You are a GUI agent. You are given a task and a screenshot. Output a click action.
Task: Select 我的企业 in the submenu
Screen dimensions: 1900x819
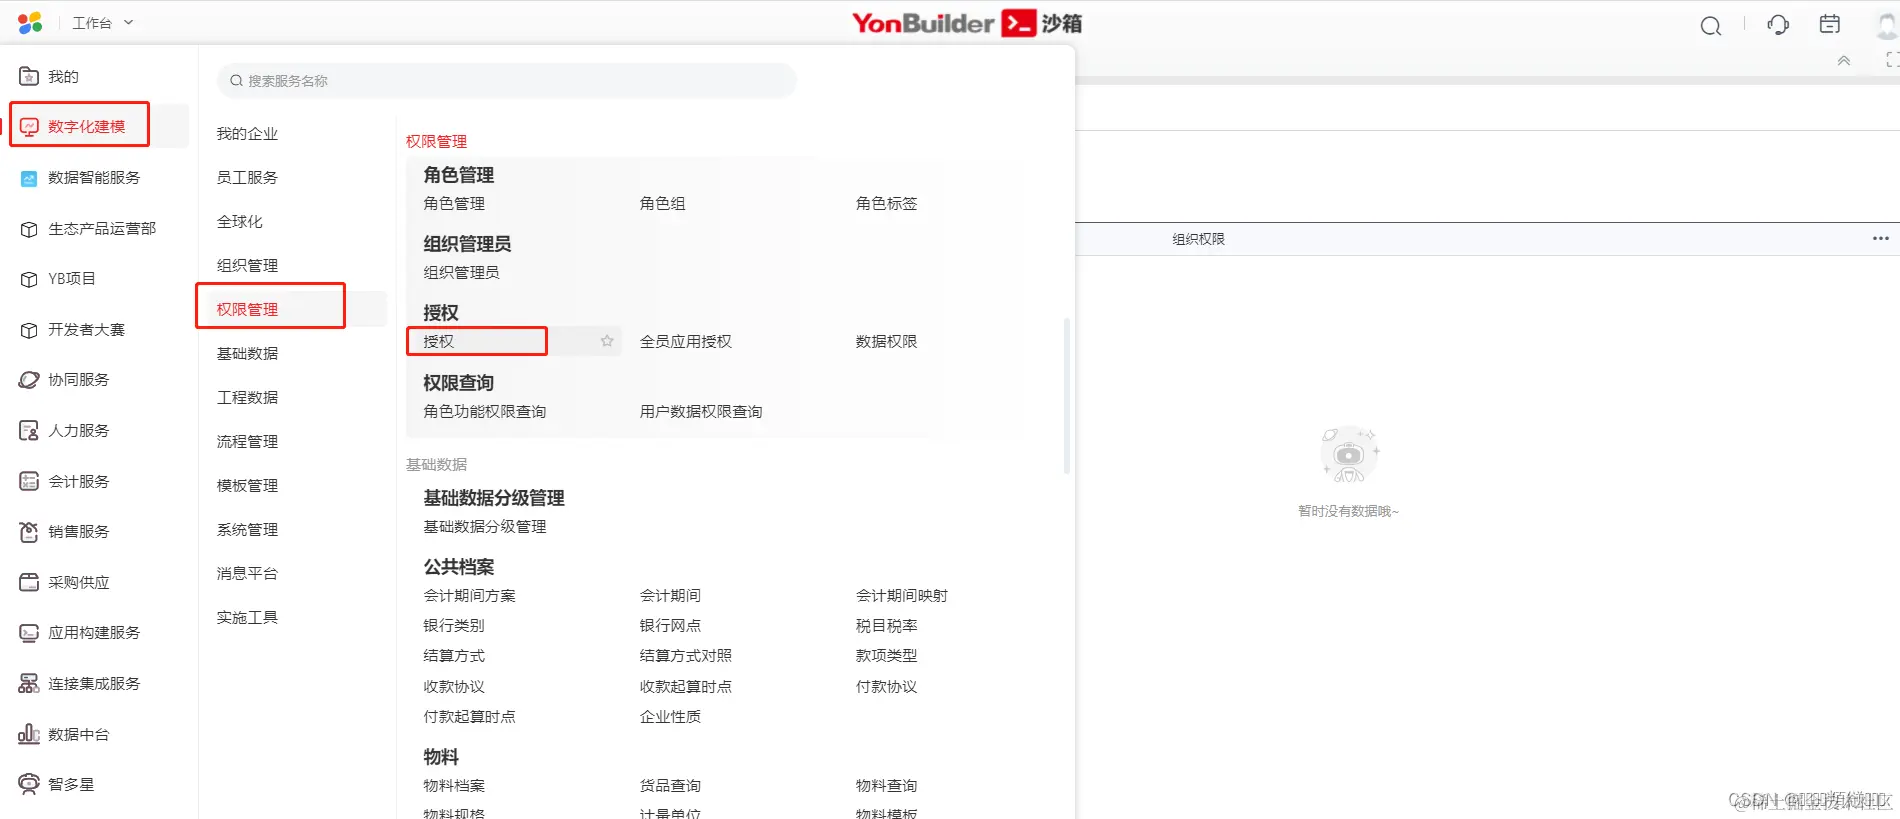point(247,134)
